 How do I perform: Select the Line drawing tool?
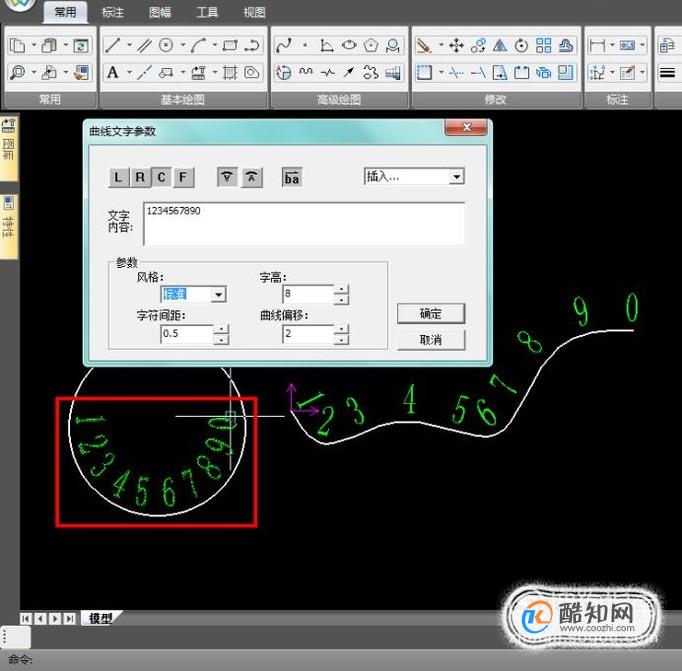pos(112,45)
